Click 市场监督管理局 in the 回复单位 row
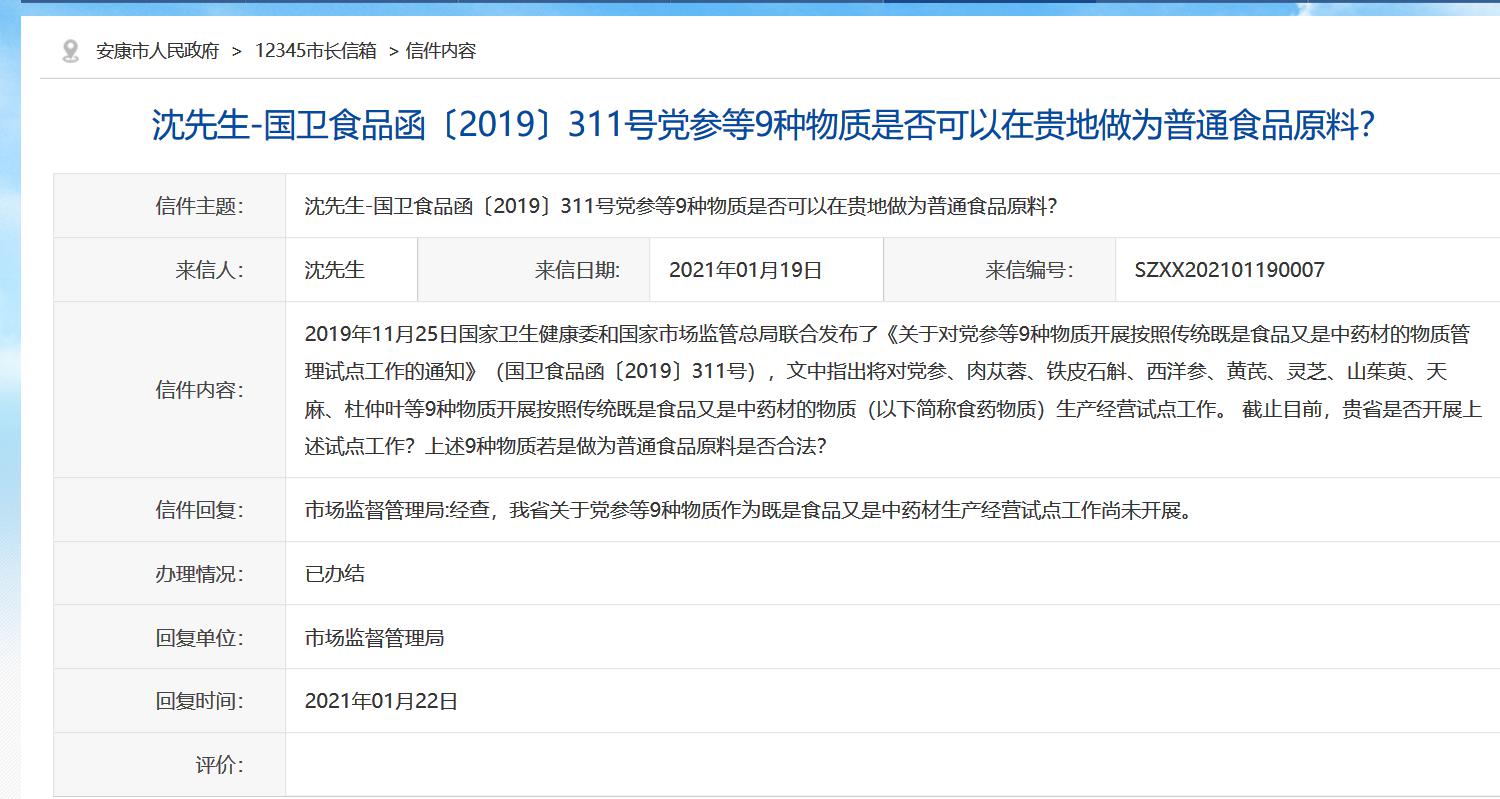 (374, 638)
